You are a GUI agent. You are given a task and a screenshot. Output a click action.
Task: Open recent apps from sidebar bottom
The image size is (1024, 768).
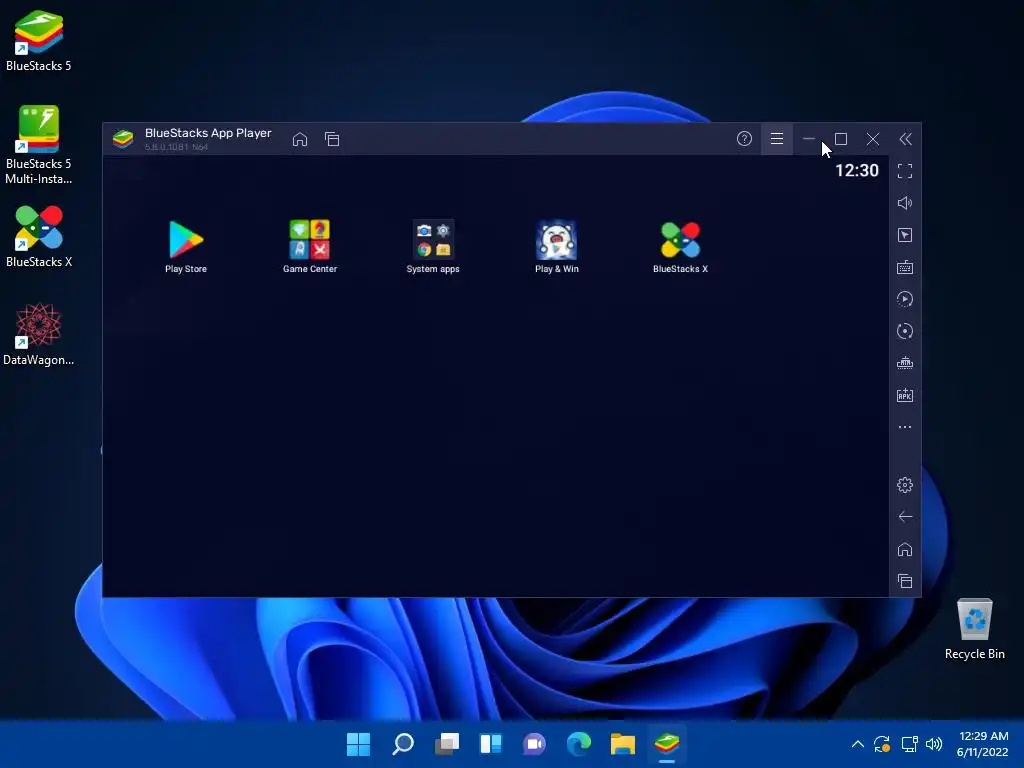(904, 581)
